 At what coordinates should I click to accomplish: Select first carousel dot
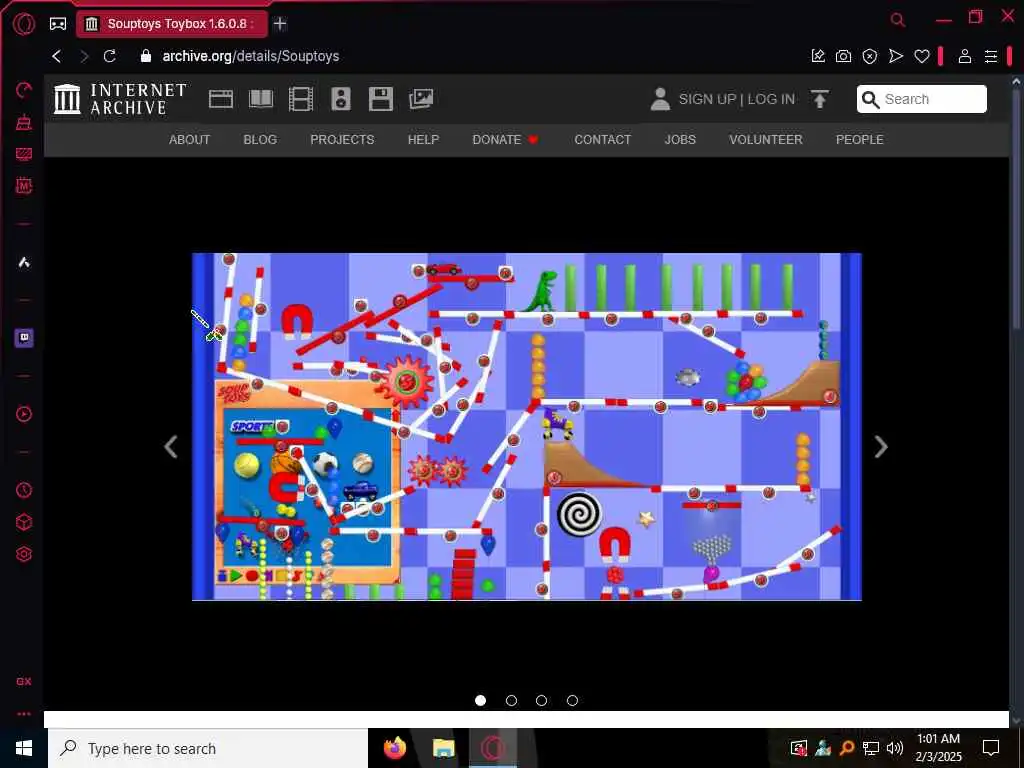[481, 701]
